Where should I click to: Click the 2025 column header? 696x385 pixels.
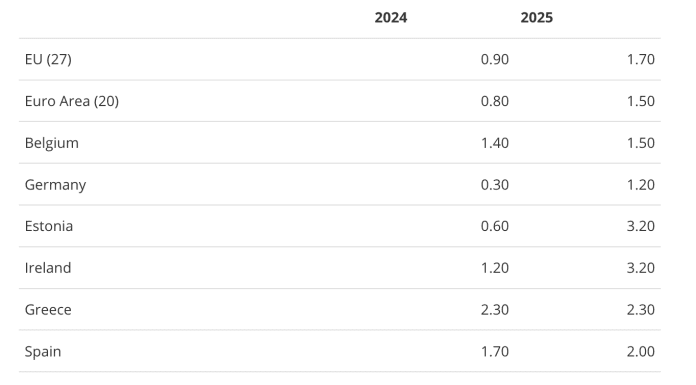click(537, 18)
